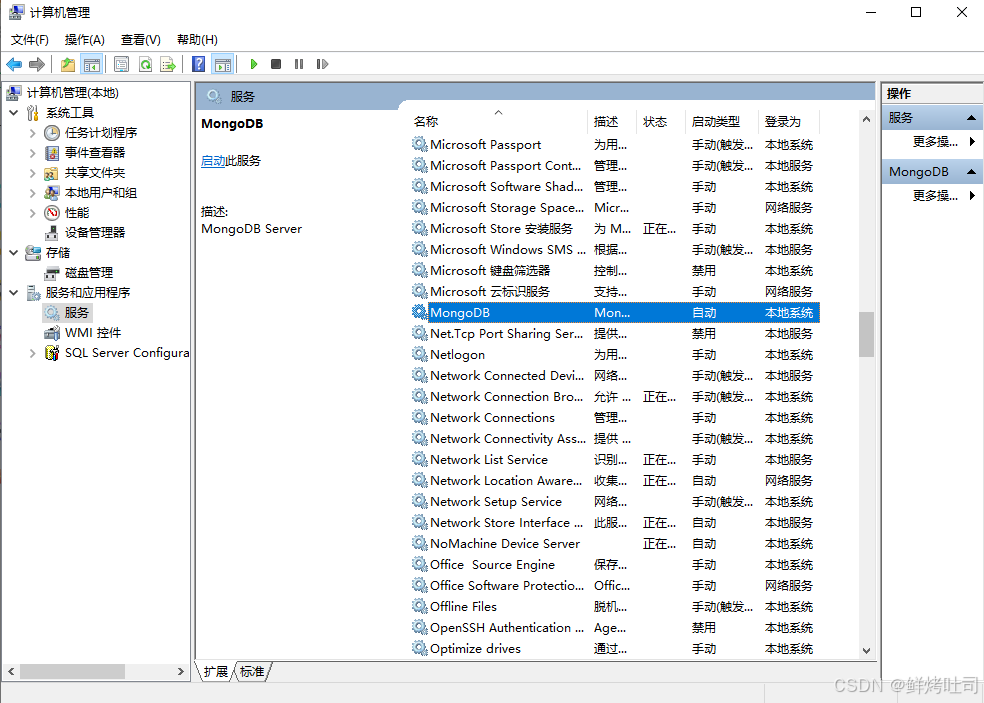The height and width of the screenshot is (703, 984).
Task: Click the services list vertical scrollbar thumb
Action: point(867,334)
